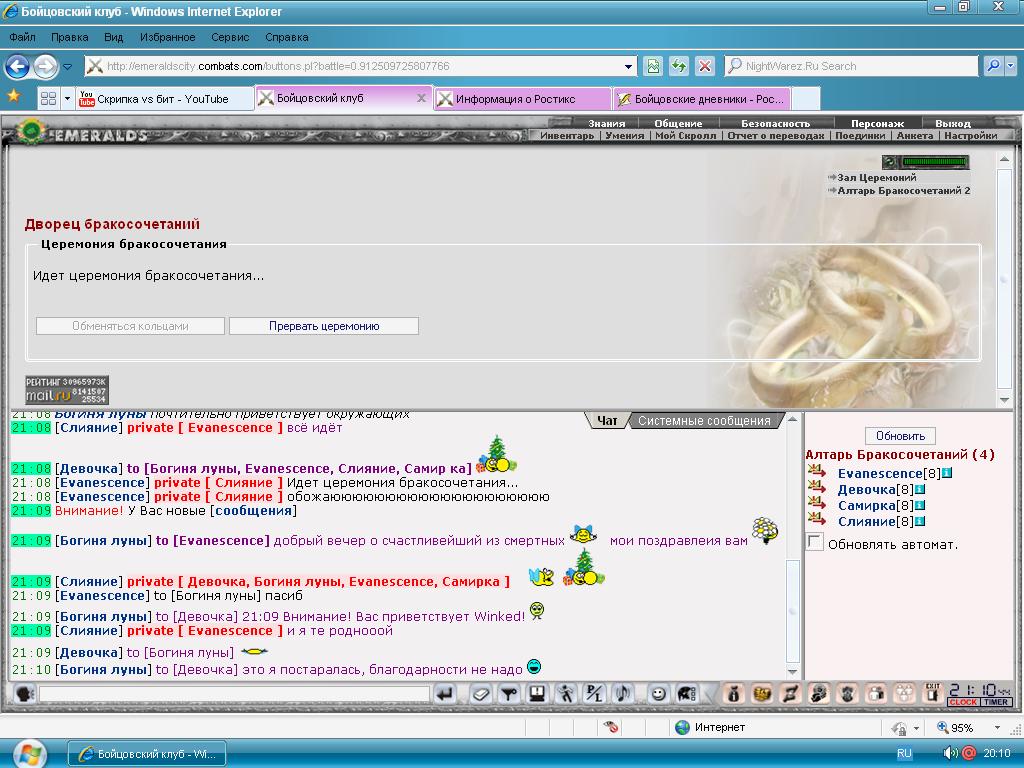Viewport: 1024px width, 768px height.
Task: Open the 'Персонаж' game menu item
Action: click(877, 123)
